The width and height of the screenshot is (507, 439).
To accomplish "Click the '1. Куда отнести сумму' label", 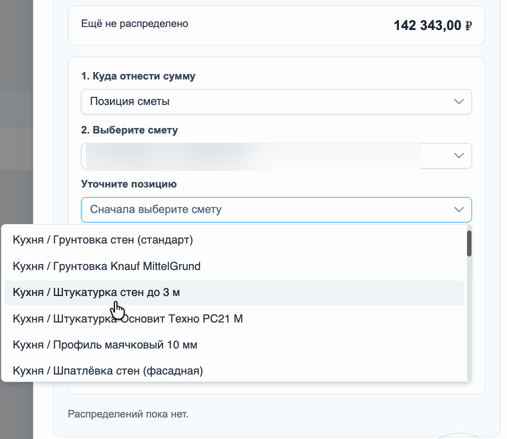I will pos(138,76).
